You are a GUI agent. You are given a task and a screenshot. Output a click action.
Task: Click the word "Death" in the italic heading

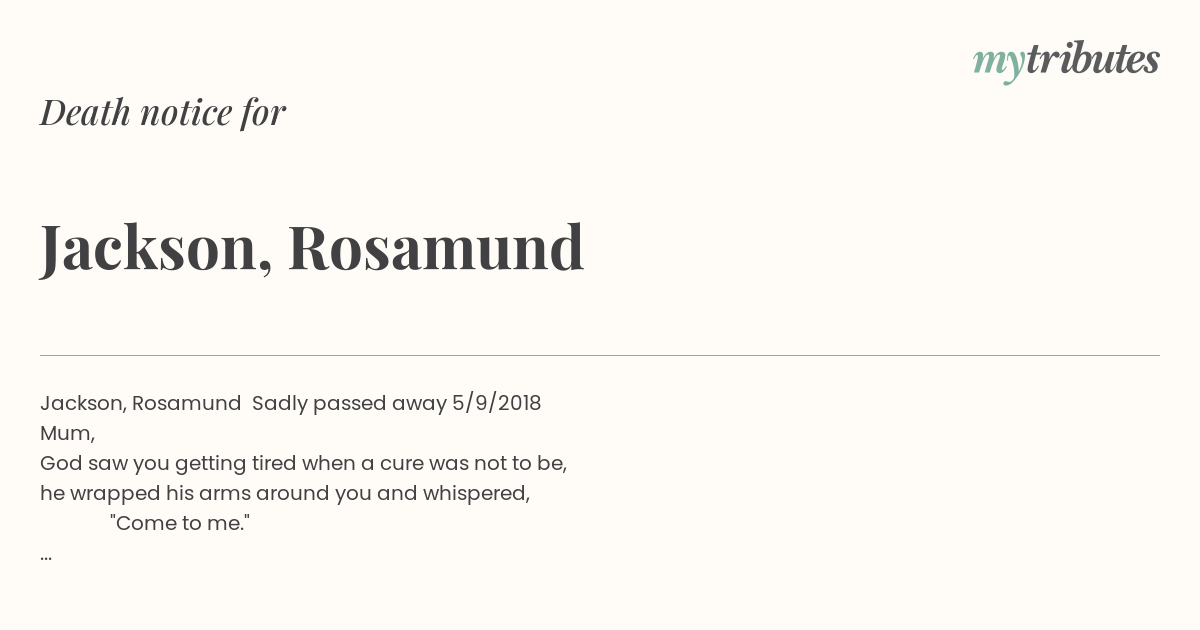86,112
